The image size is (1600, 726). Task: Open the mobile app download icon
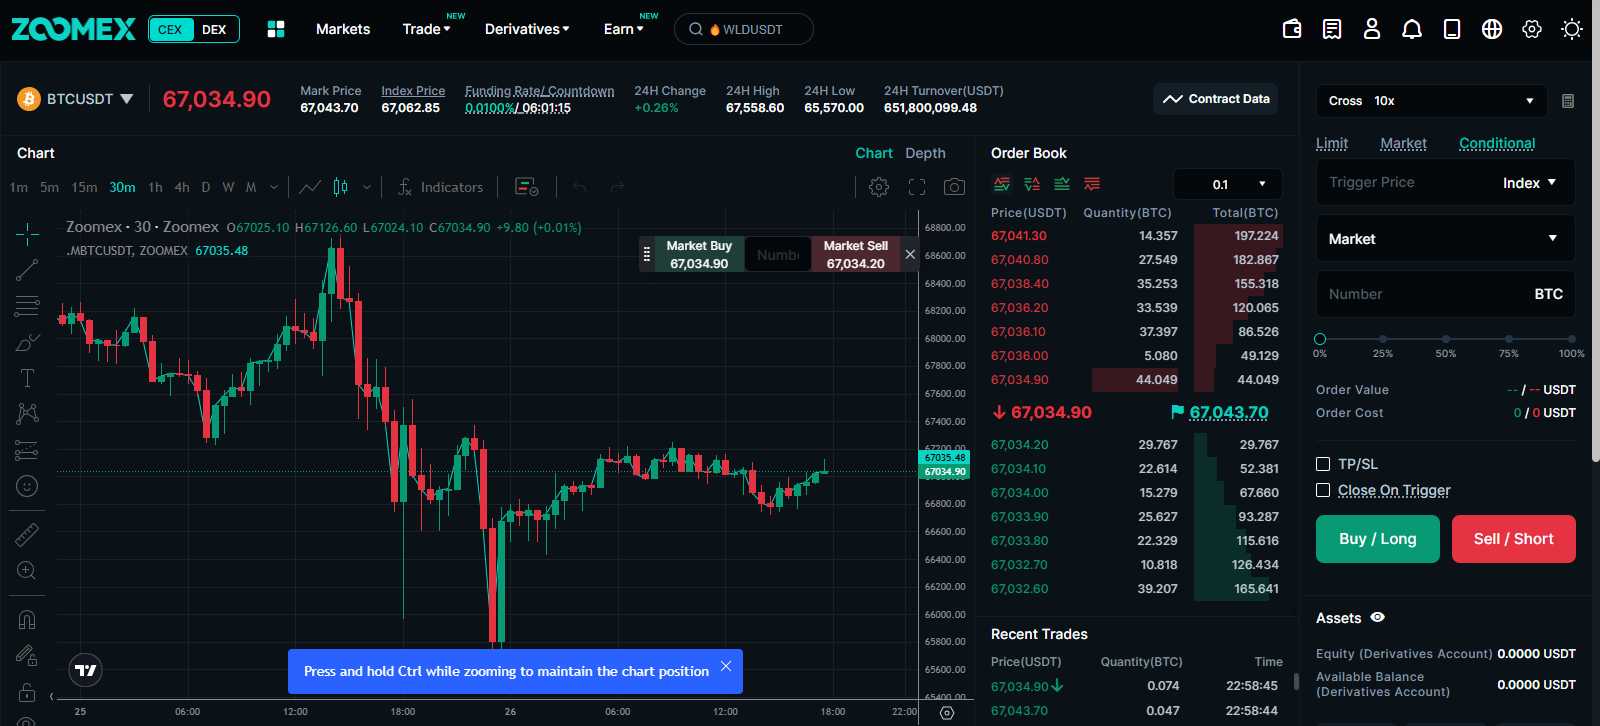point(1452,29)
